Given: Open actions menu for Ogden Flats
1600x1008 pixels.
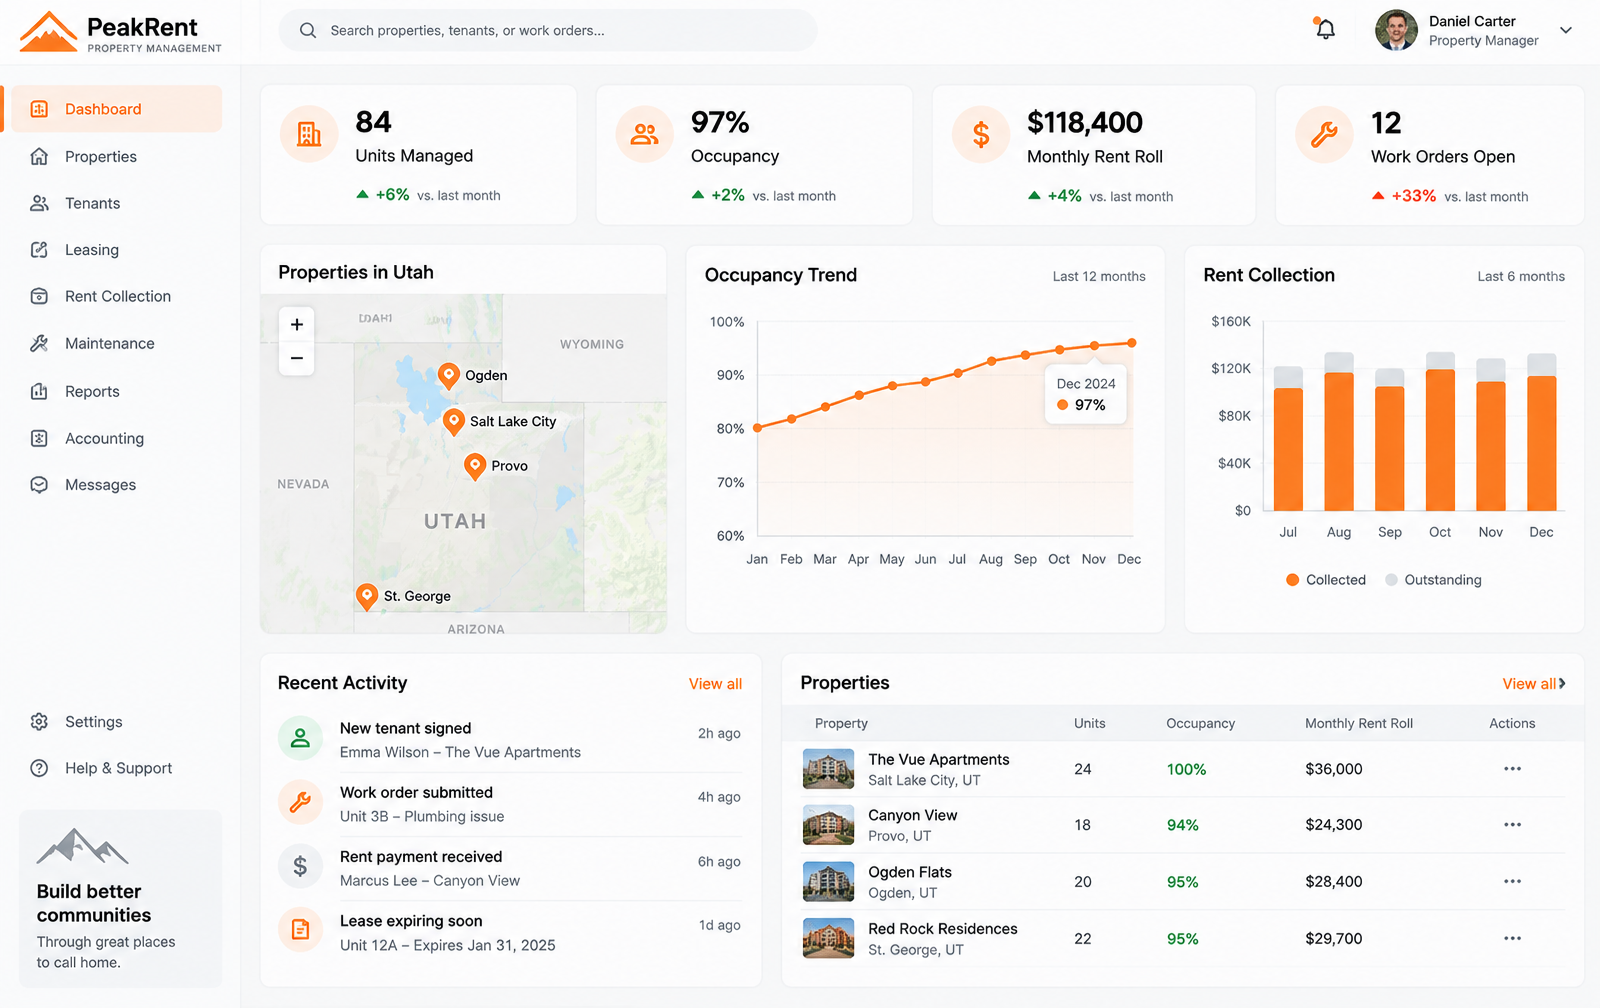Looking at the screenshot, I should 1512,882.
